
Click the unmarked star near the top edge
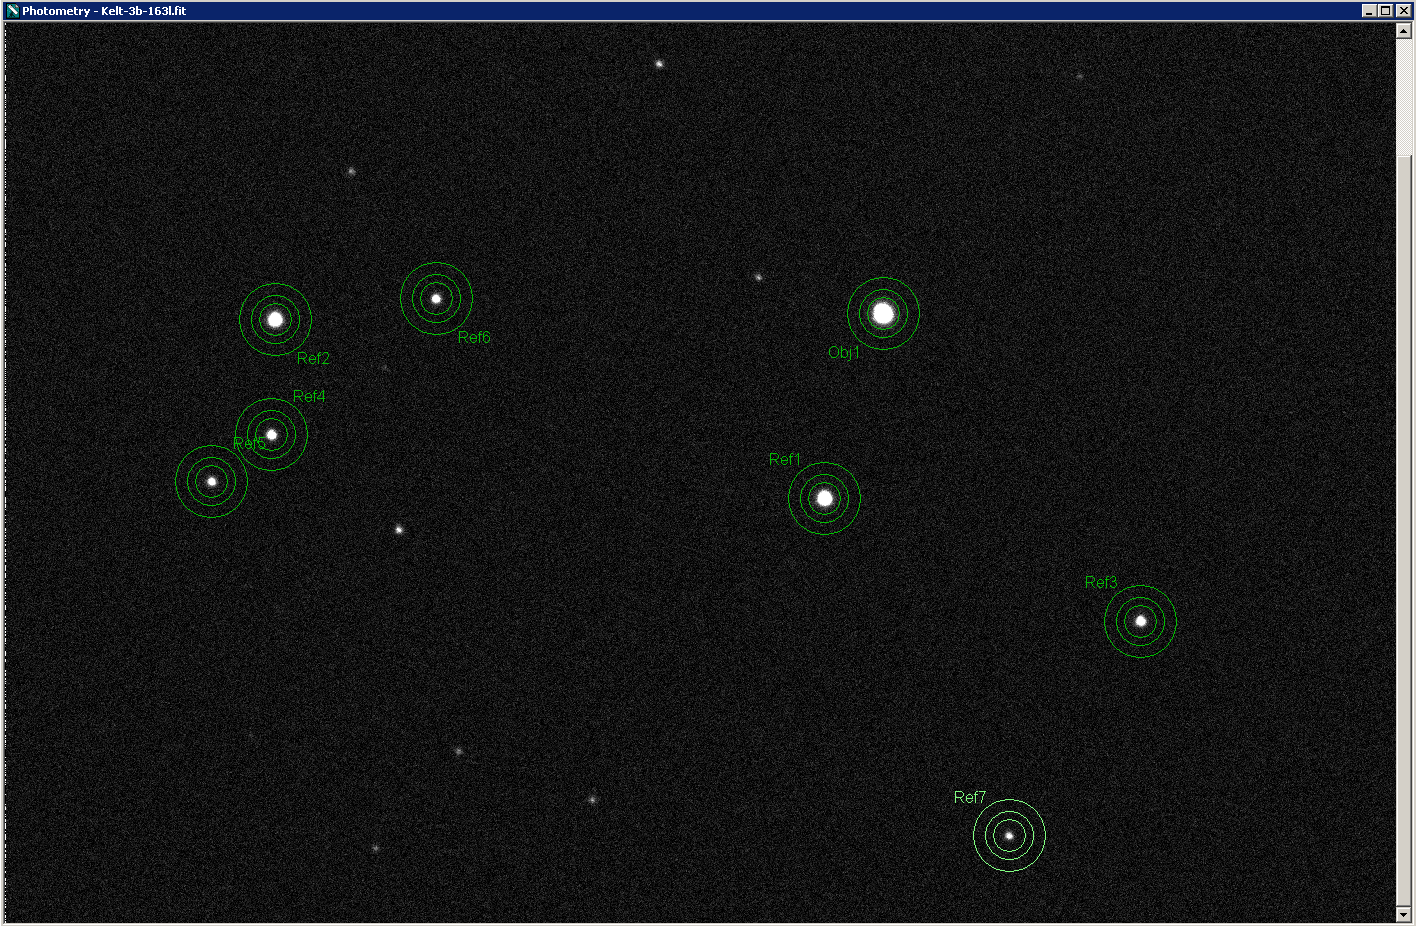[659, 64]
